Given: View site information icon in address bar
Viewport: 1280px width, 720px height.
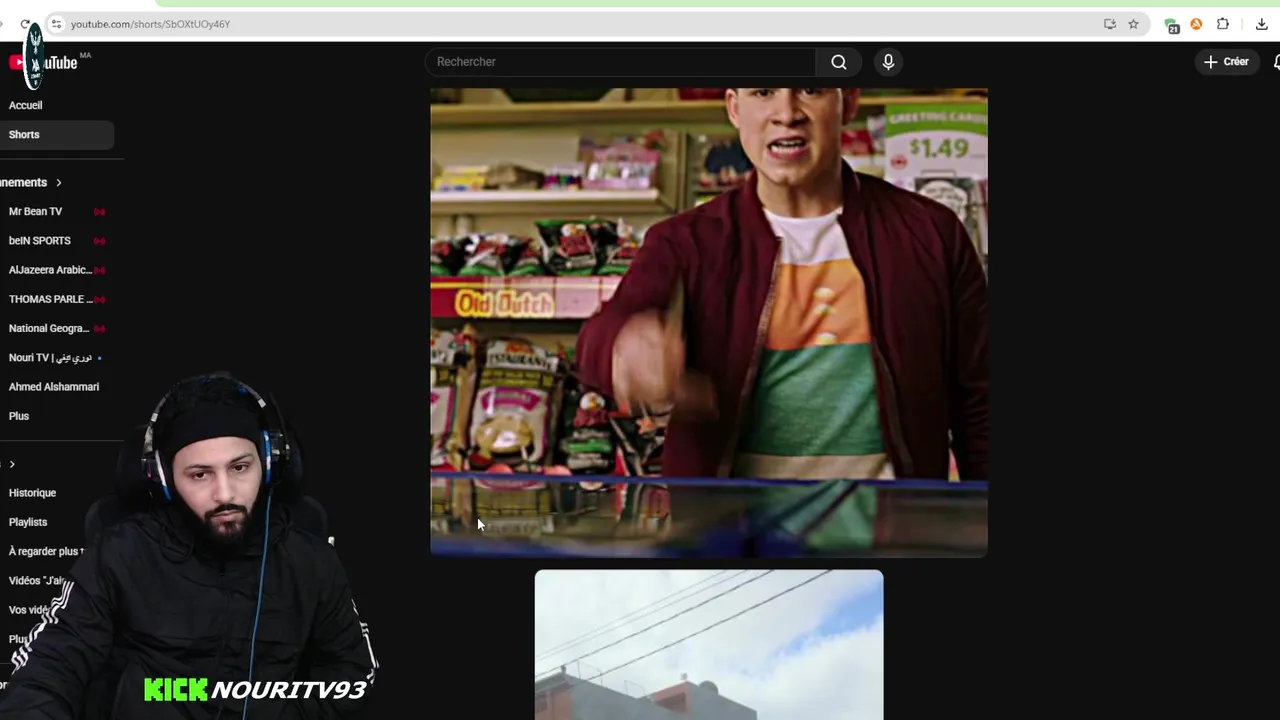Looking at the screenshot, I should 56,24.
